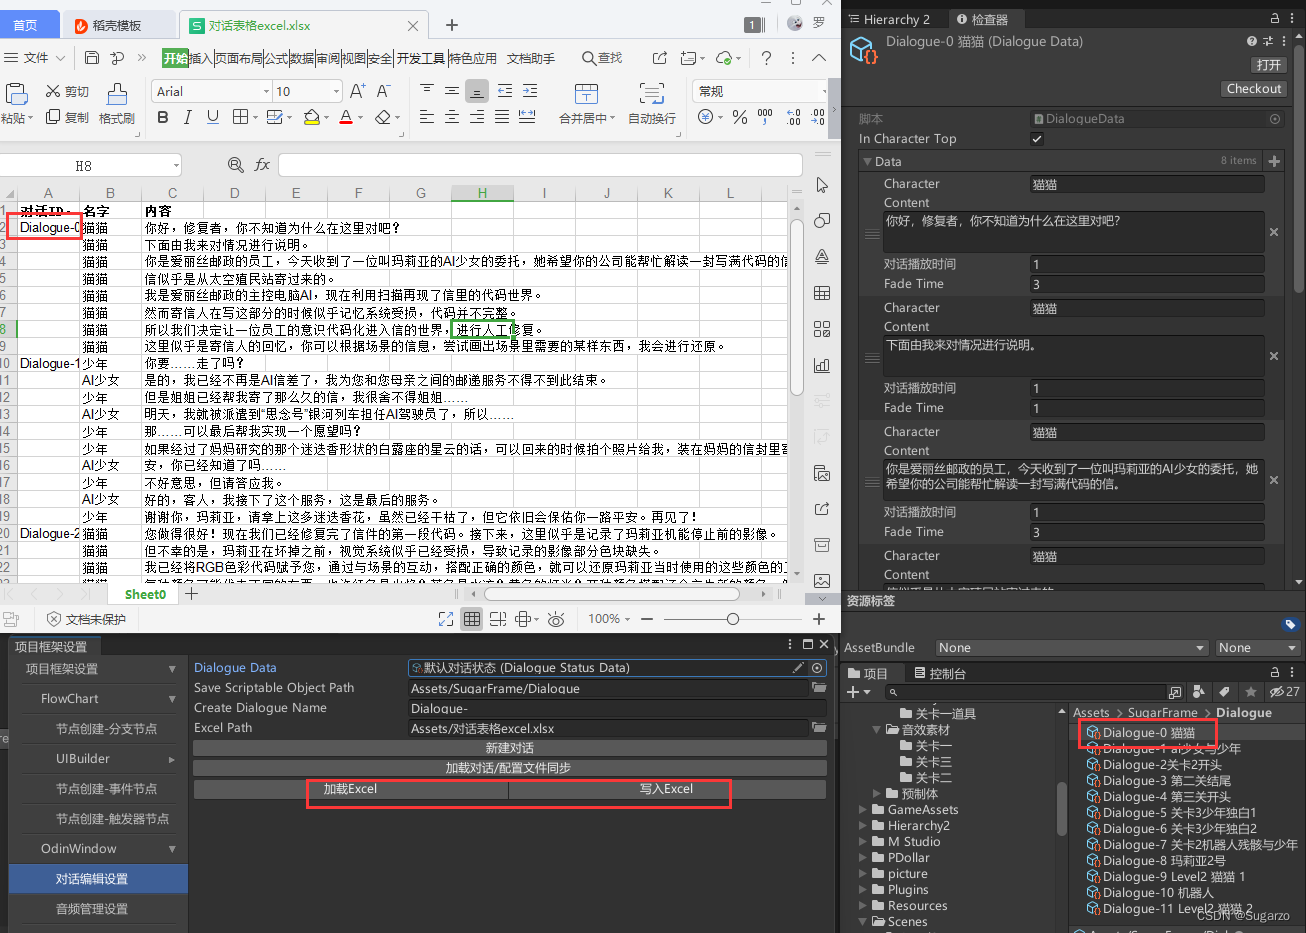Image resolution: width=1306 pixels, height=933 pixels.
Task: Click the lock icon in Unity inspector
Action: pyautogui.click(x=1275, y=18)
